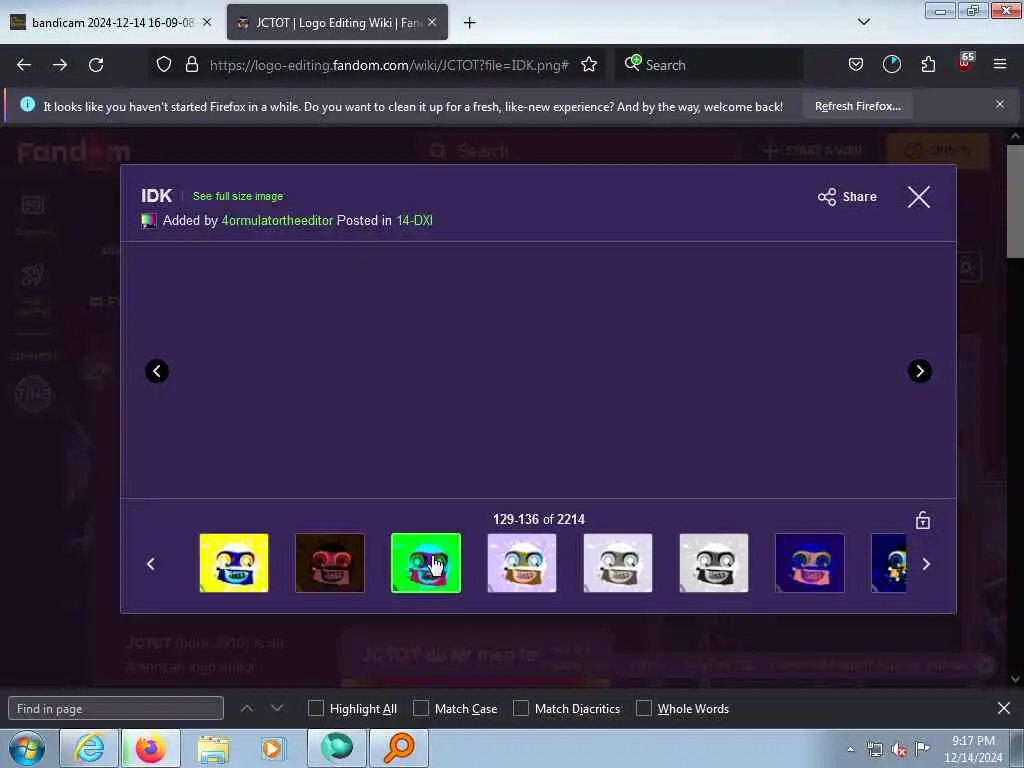The image size is (1024, 768).
Task: Select the yellow face thumbnail
Action: pyautogui.click(x=234, y=563)
